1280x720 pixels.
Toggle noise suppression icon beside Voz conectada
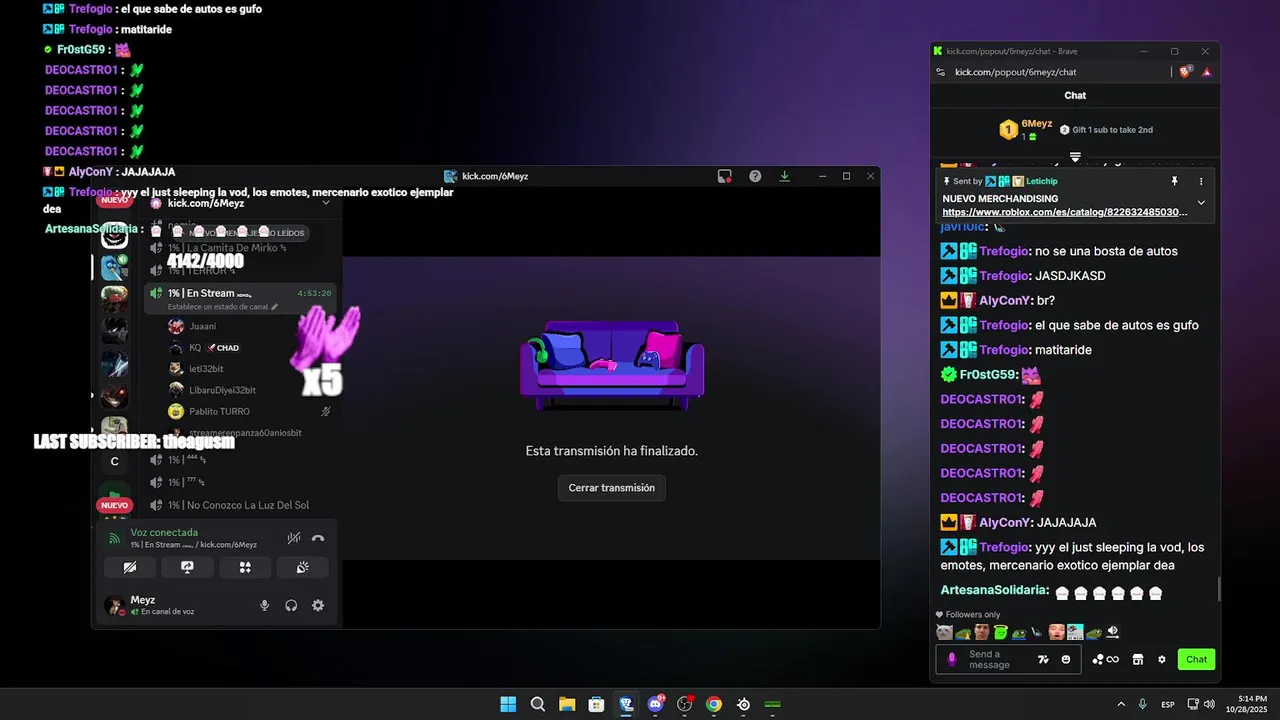(x=293, y=538)
